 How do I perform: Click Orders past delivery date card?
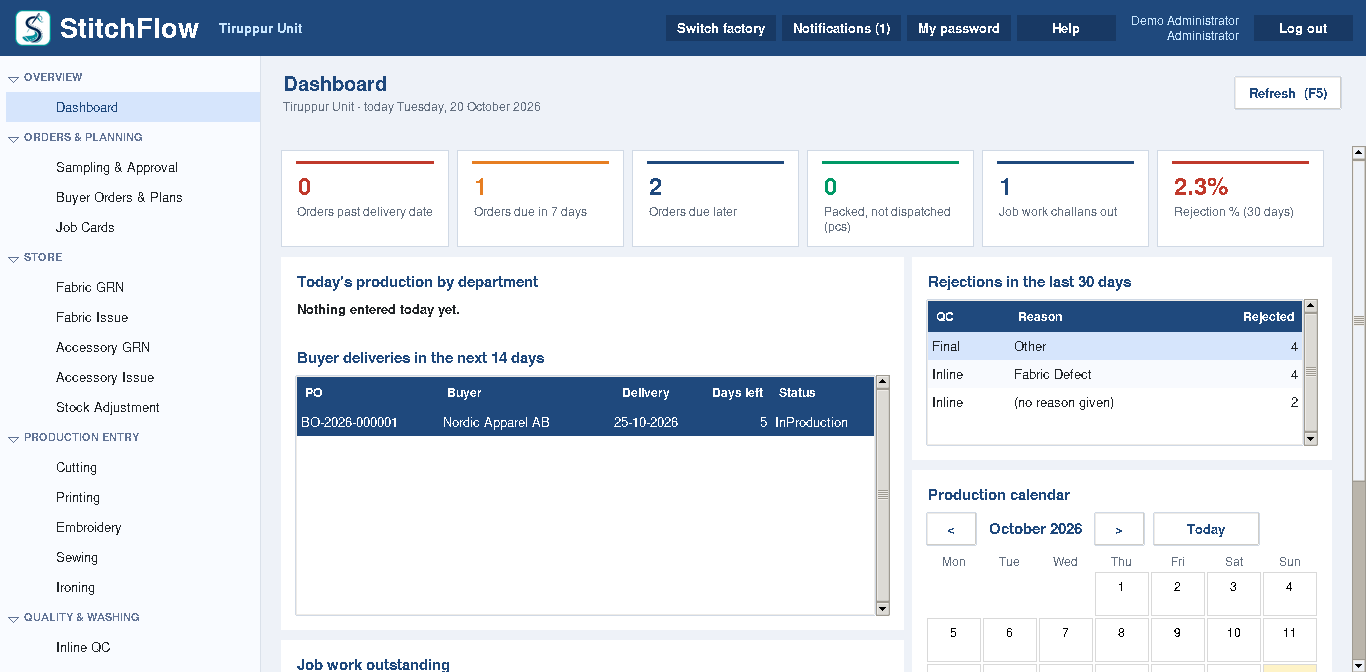pyautogui.click(x=365, y=198)
